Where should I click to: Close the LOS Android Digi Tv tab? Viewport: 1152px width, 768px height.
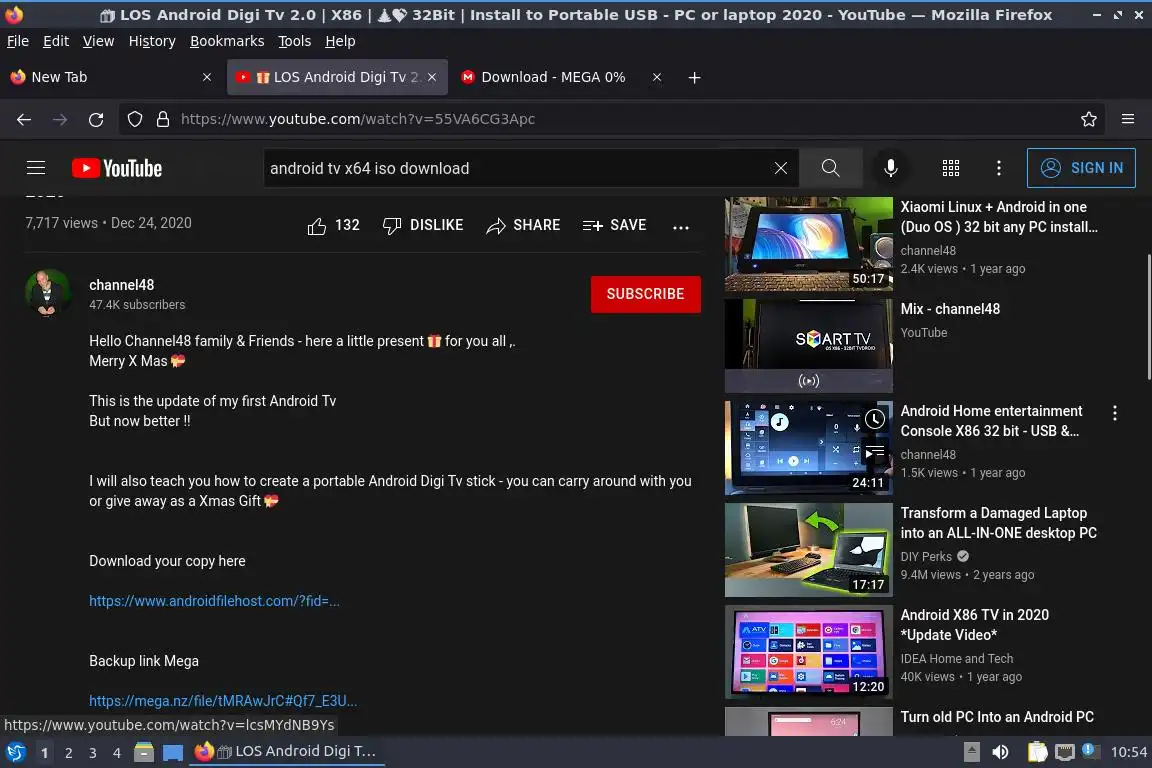(x=432, y=77)
